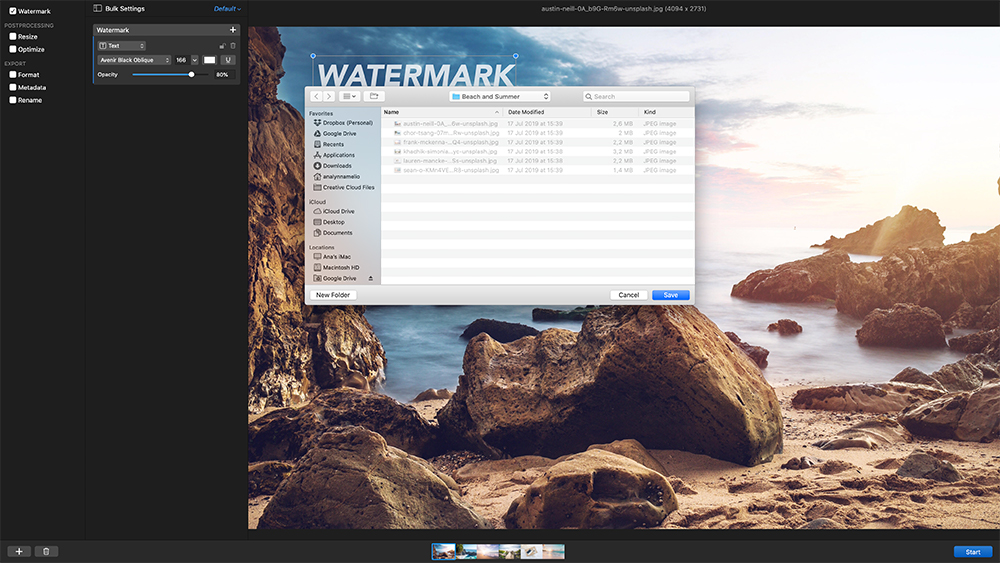Screen dimensions: 1000x563
Task: Toggle the watermark lock icon
Action: (223, 46)
